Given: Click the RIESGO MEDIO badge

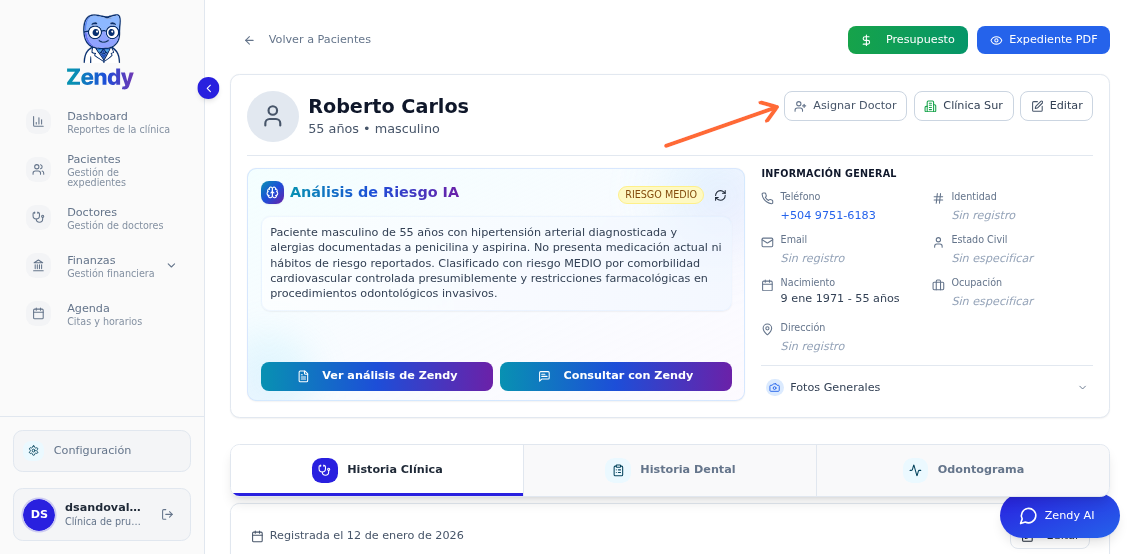Looking at the screenshot, I should click(661, 195).
